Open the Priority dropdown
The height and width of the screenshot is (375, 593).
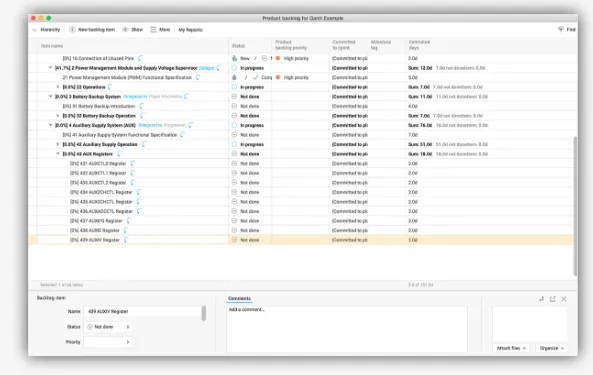[x=108, y=342]
